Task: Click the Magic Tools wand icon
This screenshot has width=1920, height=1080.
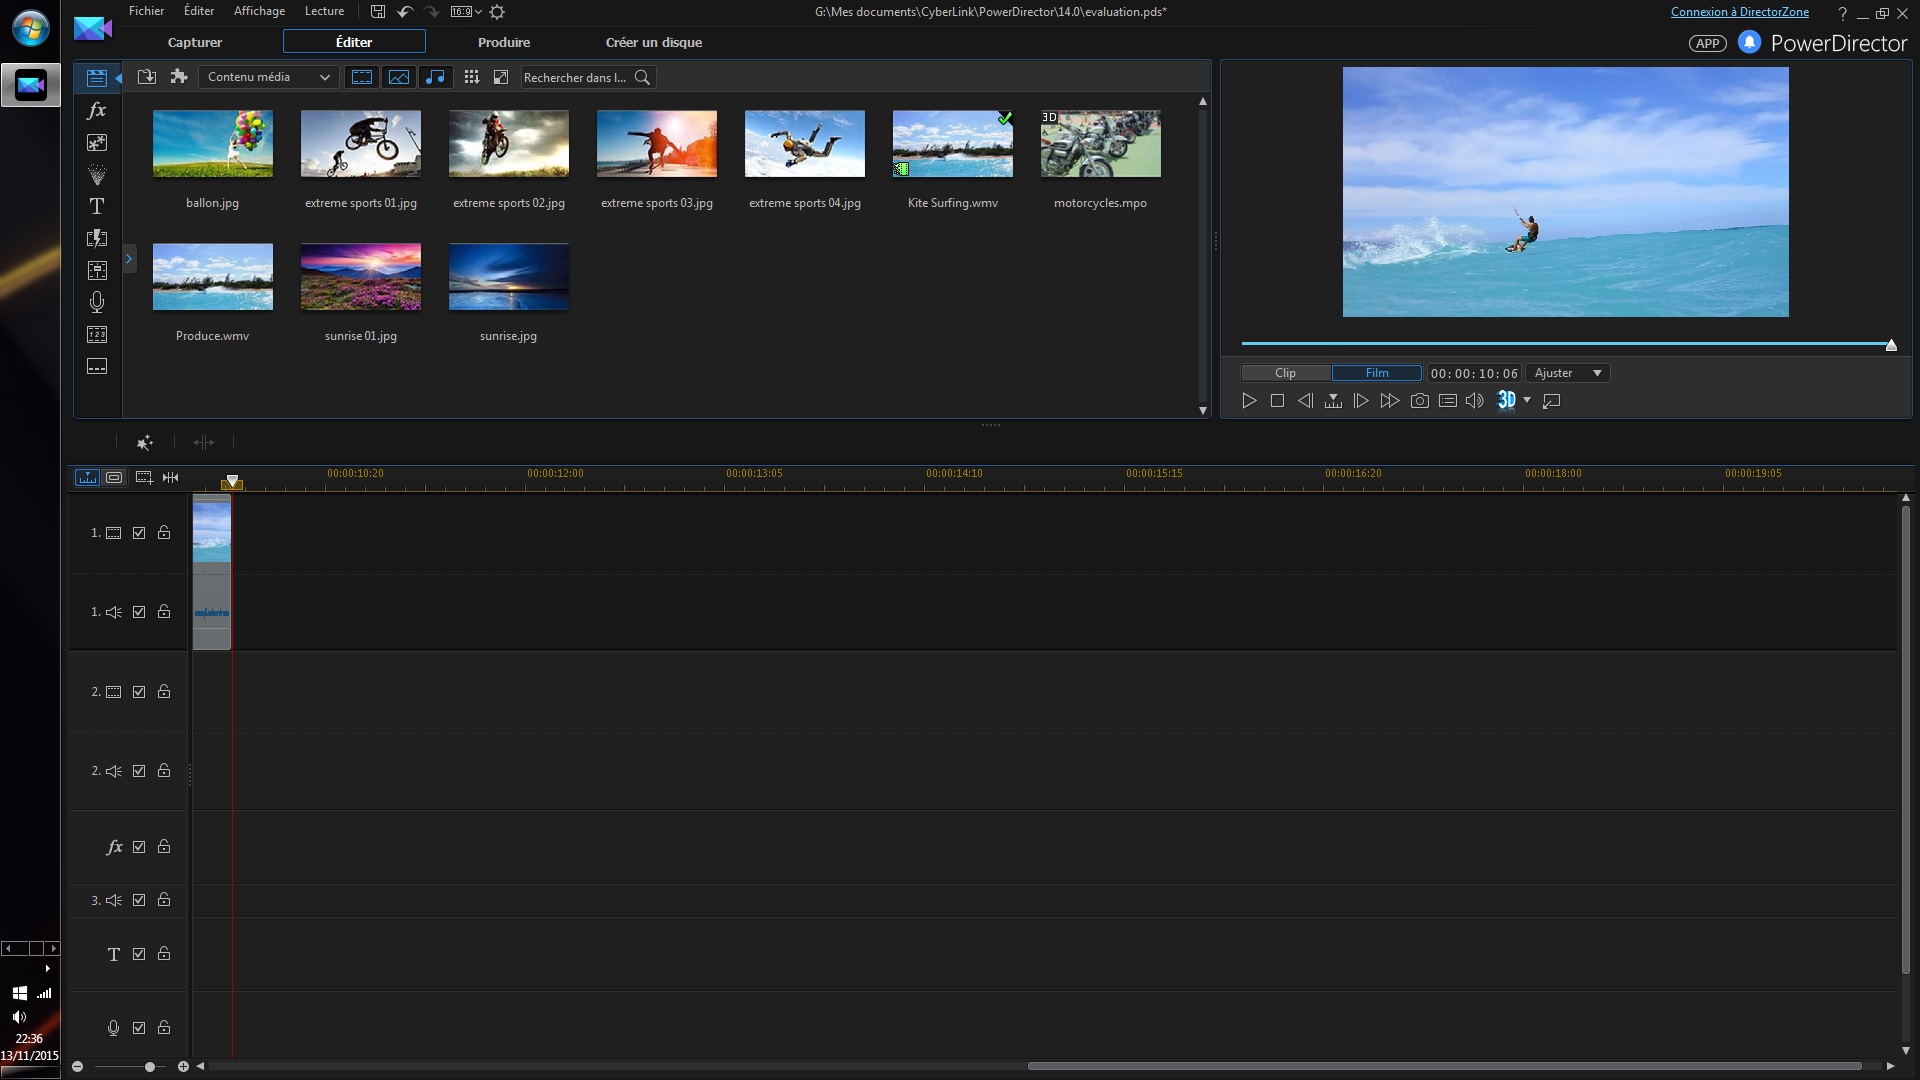Action: tap(145, 442)
